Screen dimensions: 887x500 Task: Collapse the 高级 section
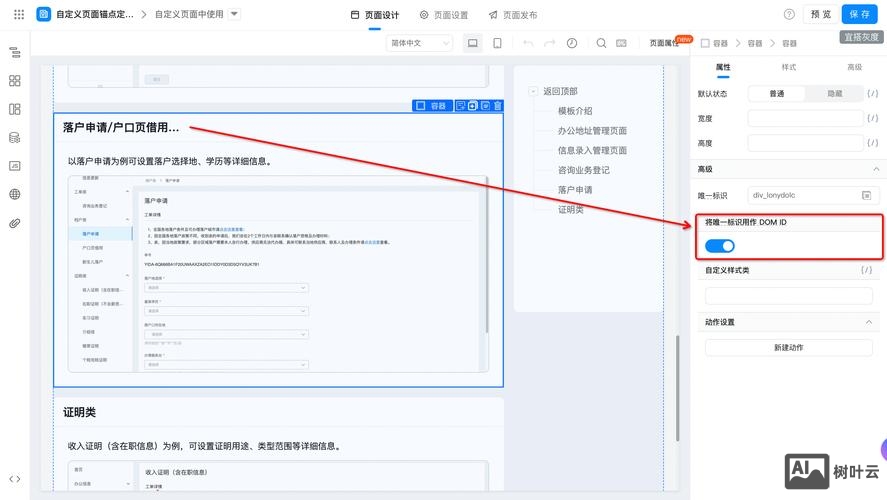pyautogui.click(x=876, y=169)
